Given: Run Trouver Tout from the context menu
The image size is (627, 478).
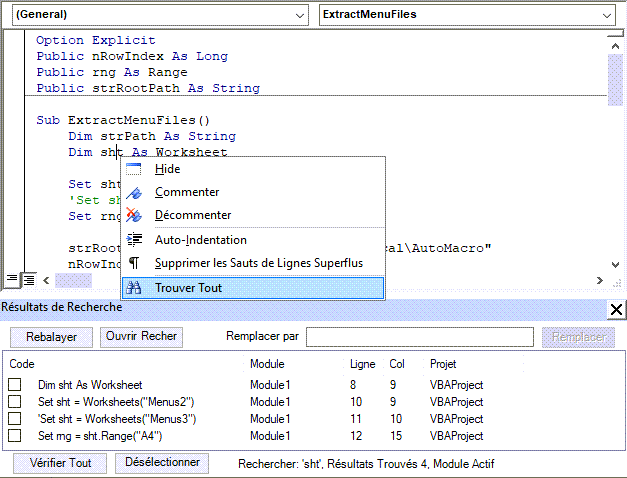Looking at the screenshot, I should coord(253,288).
